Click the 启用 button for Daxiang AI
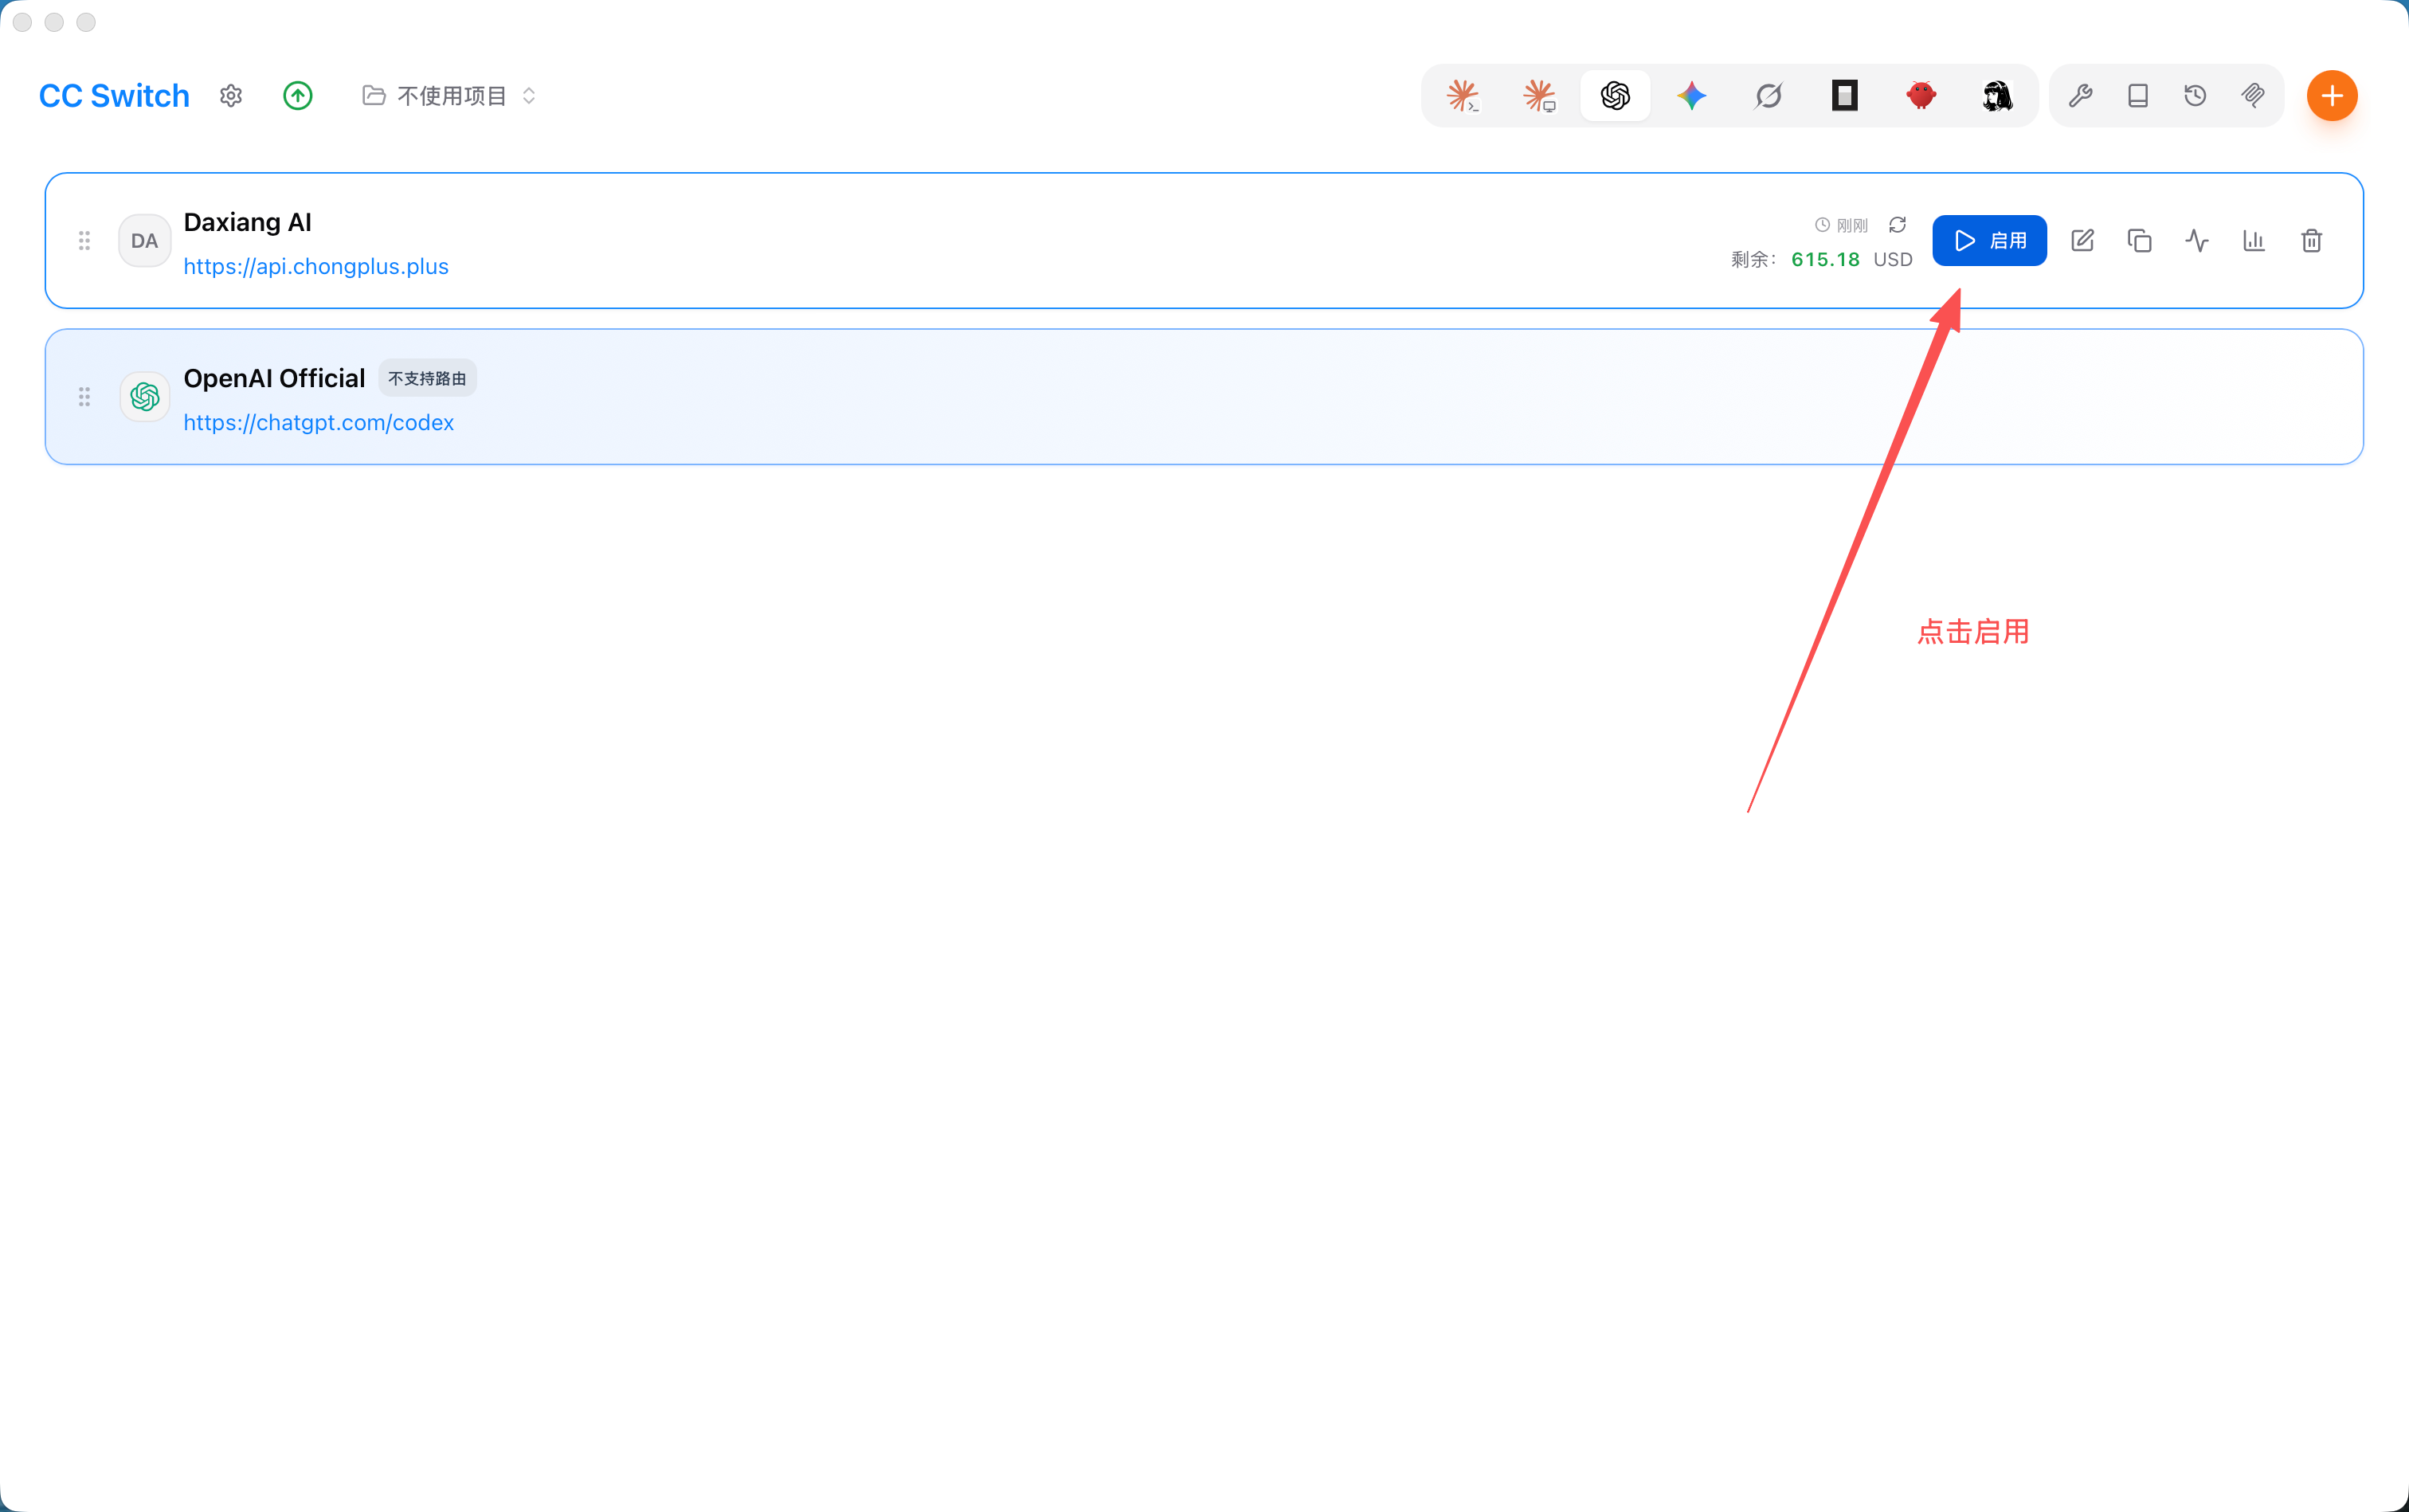Screen dimensions: 2409x1512 pyautogui.click(x=1989, y=241)
